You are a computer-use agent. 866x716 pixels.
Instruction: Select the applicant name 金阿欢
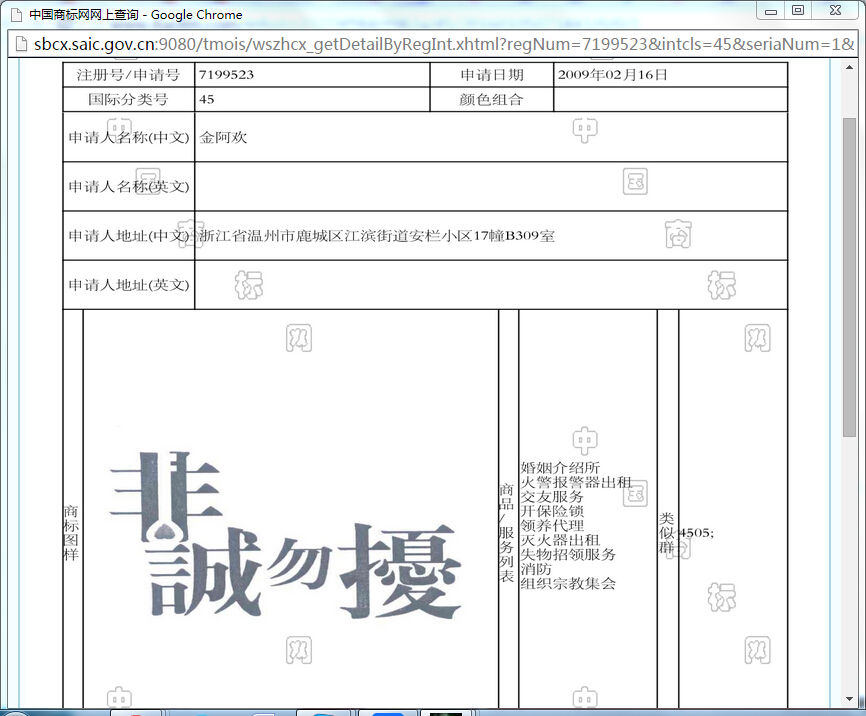click(x=223, y=138)
